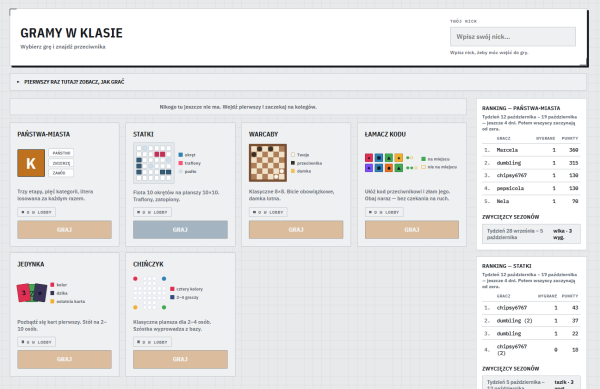Select Marcela row in Państwa-Miasta ranking
Image resolution: width=600 pixels, height=389 pixels.
(531, 150)
